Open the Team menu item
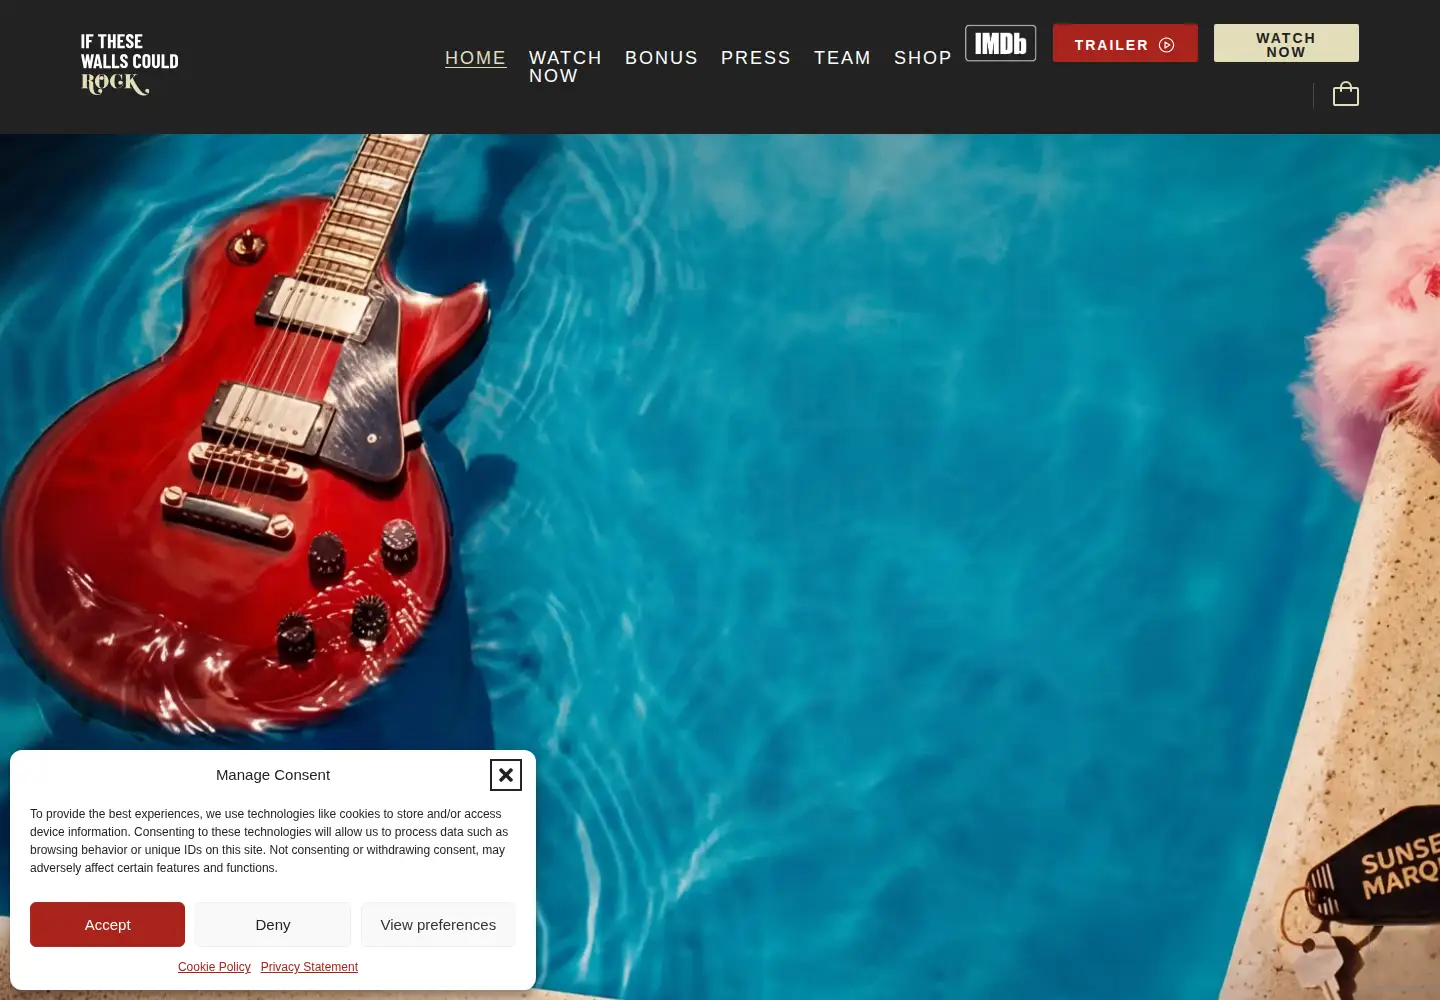This screenshot has width=1440, height=1000. (x=842, y=58)
